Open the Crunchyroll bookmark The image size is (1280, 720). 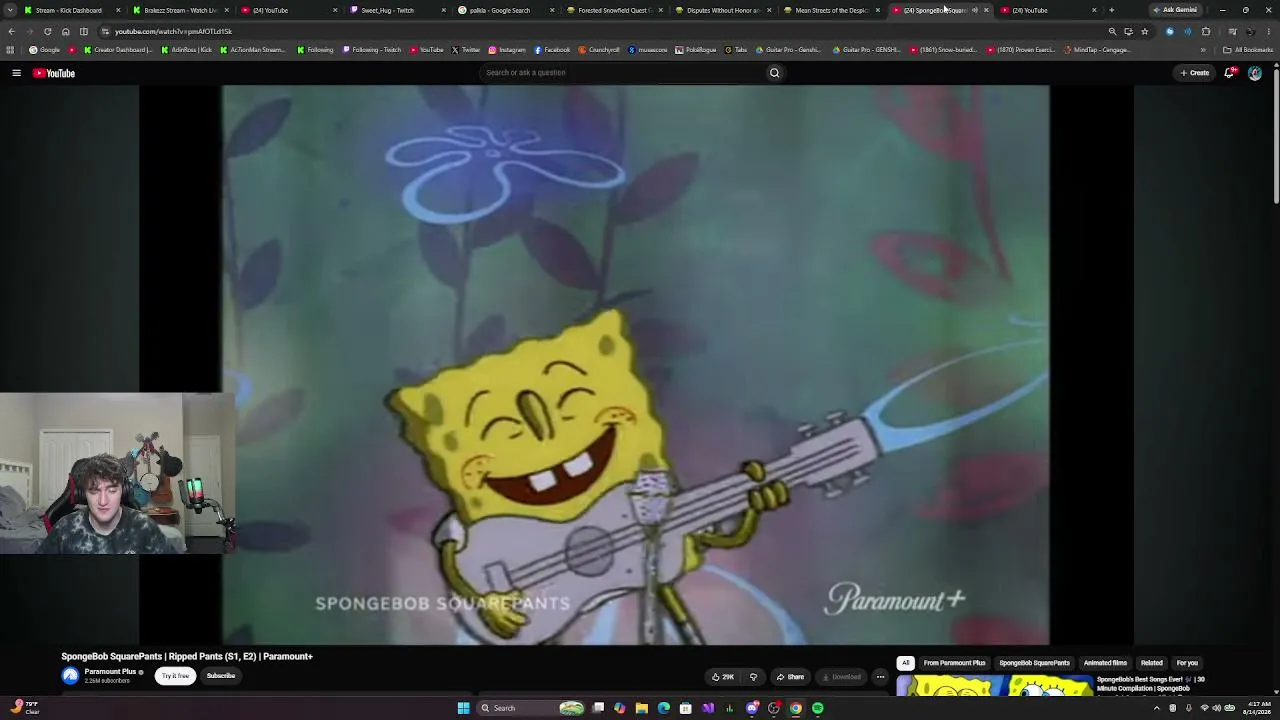pyautogui.click(x=598, y=50)
